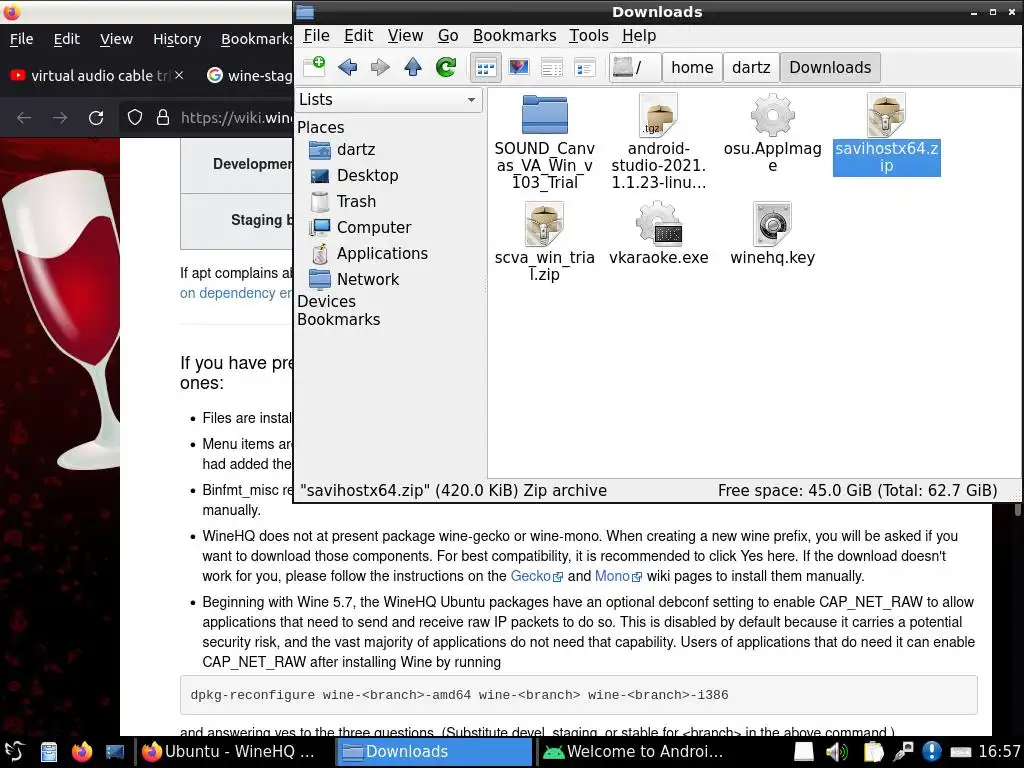The image size is (1024, 768).
Task: Select the SOUND_Canvas_VA_Win_v103_Trial folder icon
Action: 545,115
